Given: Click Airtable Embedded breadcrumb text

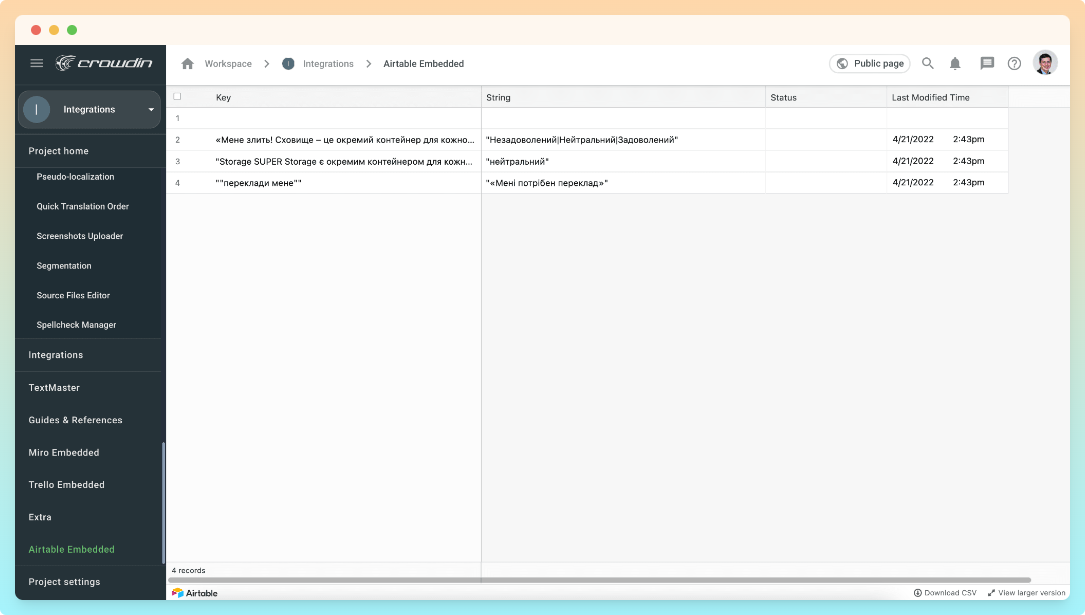Looking at the screenshot, I should [x=423, y=64].
